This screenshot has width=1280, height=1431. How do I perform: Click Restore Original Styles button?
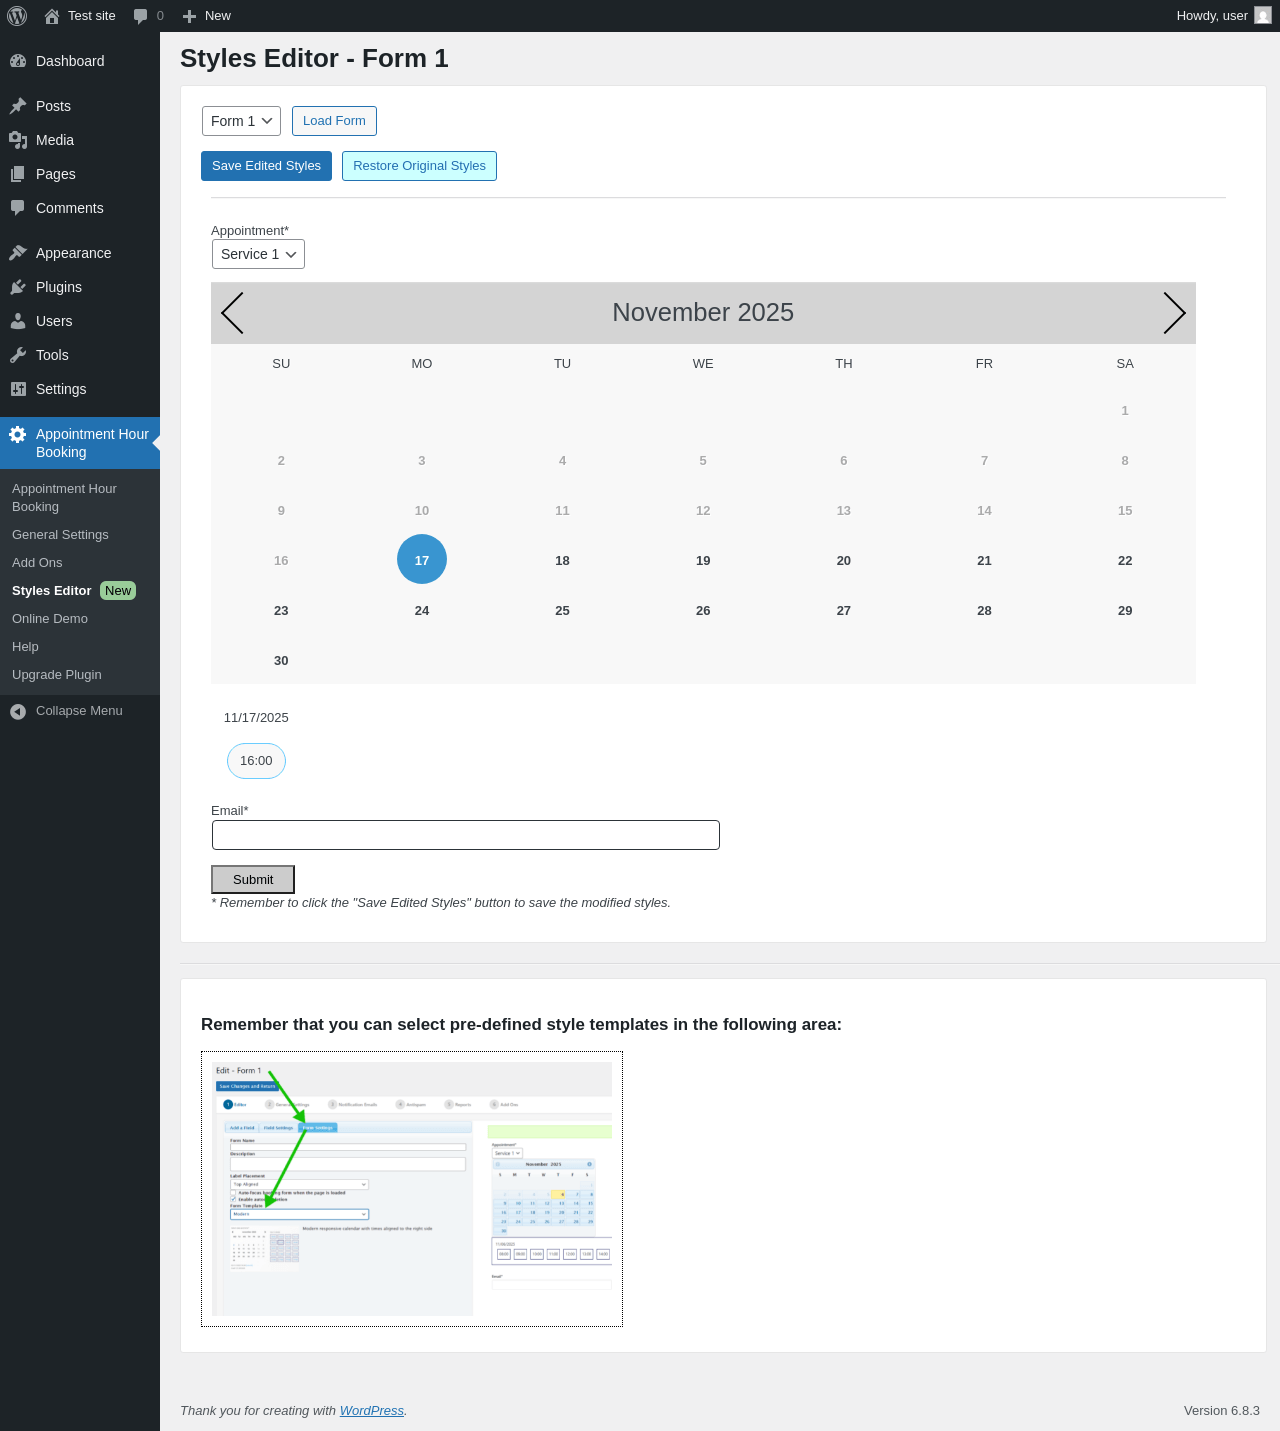(x=419, y=166)
